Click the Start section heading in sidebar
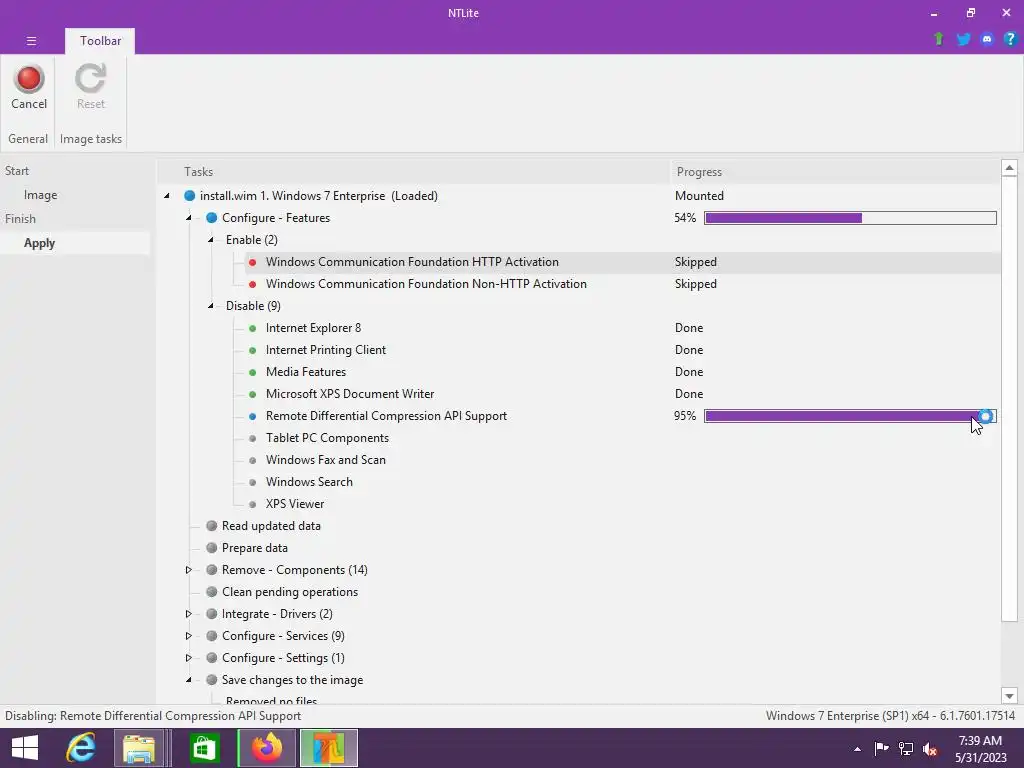Image resolution: width=1024 pixels, height=768 pixels. [x=17, y=171]
